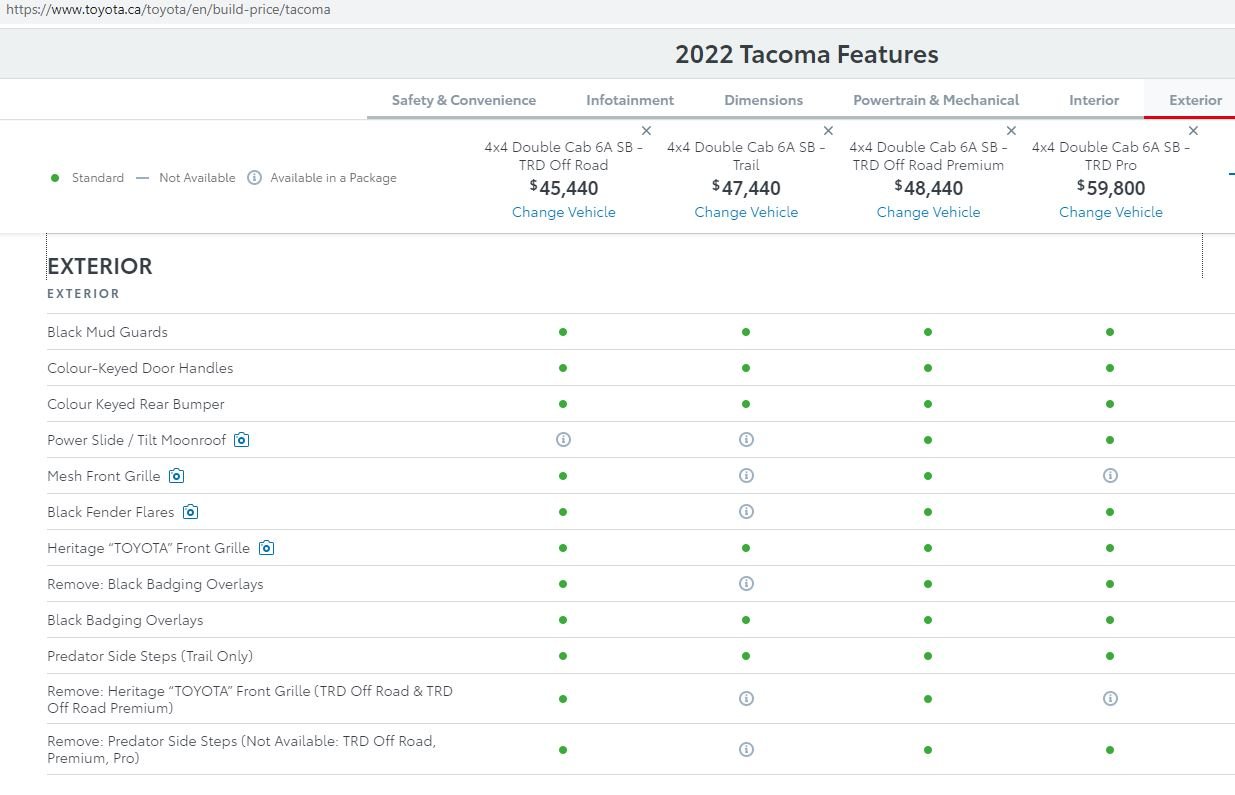Click the 'Available in a Package' legend info icon

254,178
